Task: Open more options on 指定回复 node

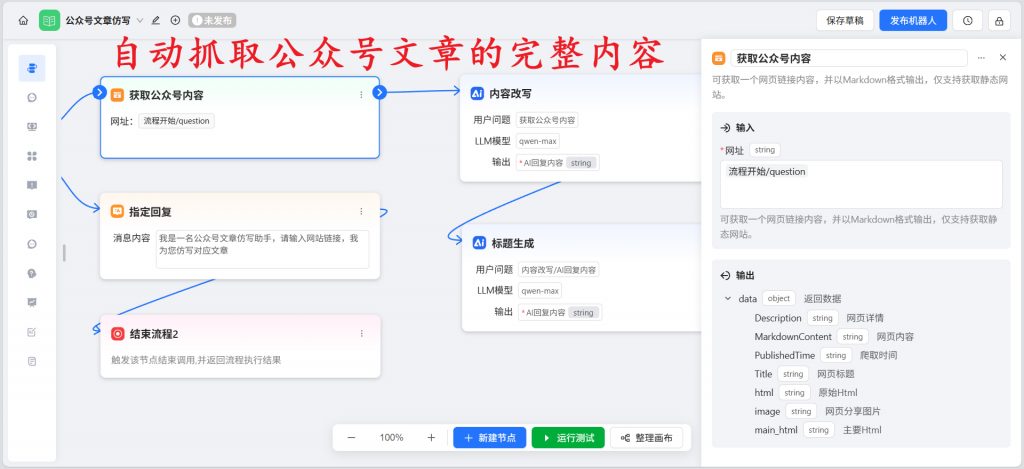Action: [x=361, y=211]
